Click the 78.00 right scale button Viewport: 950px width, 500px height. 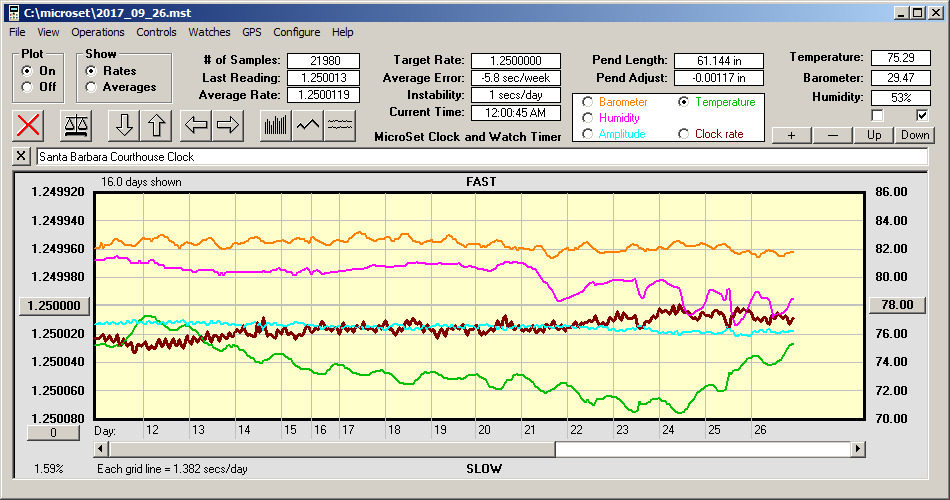(897, 305)
